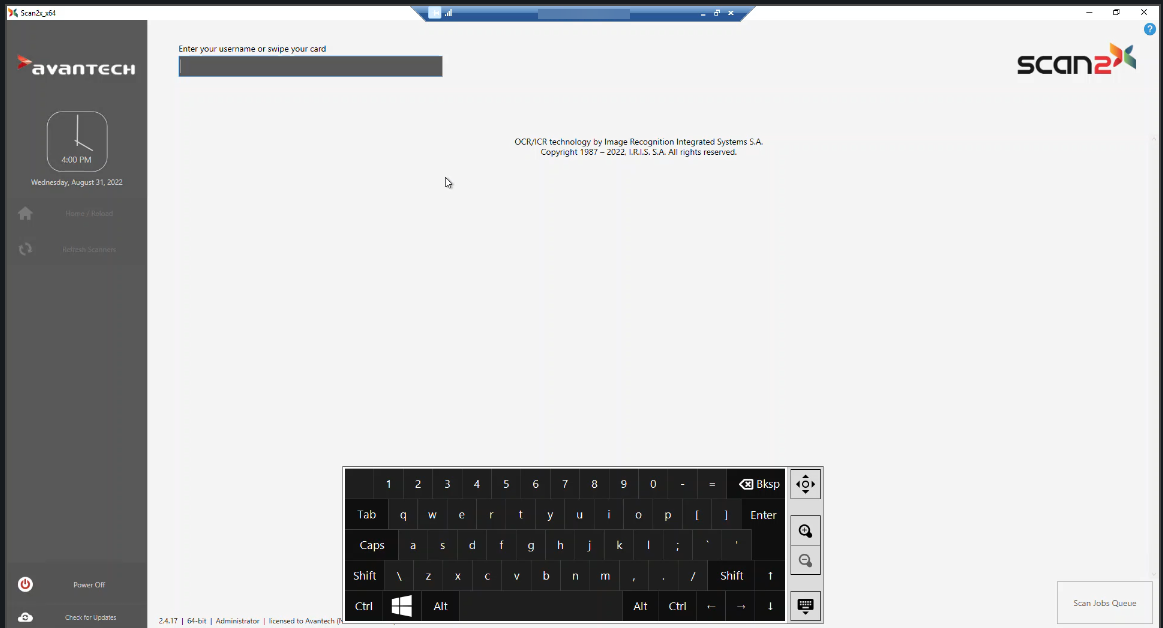The image size is (1163, 628).
Task: Zoom out the on-screen keyboard
Action: tap(805, 560)
